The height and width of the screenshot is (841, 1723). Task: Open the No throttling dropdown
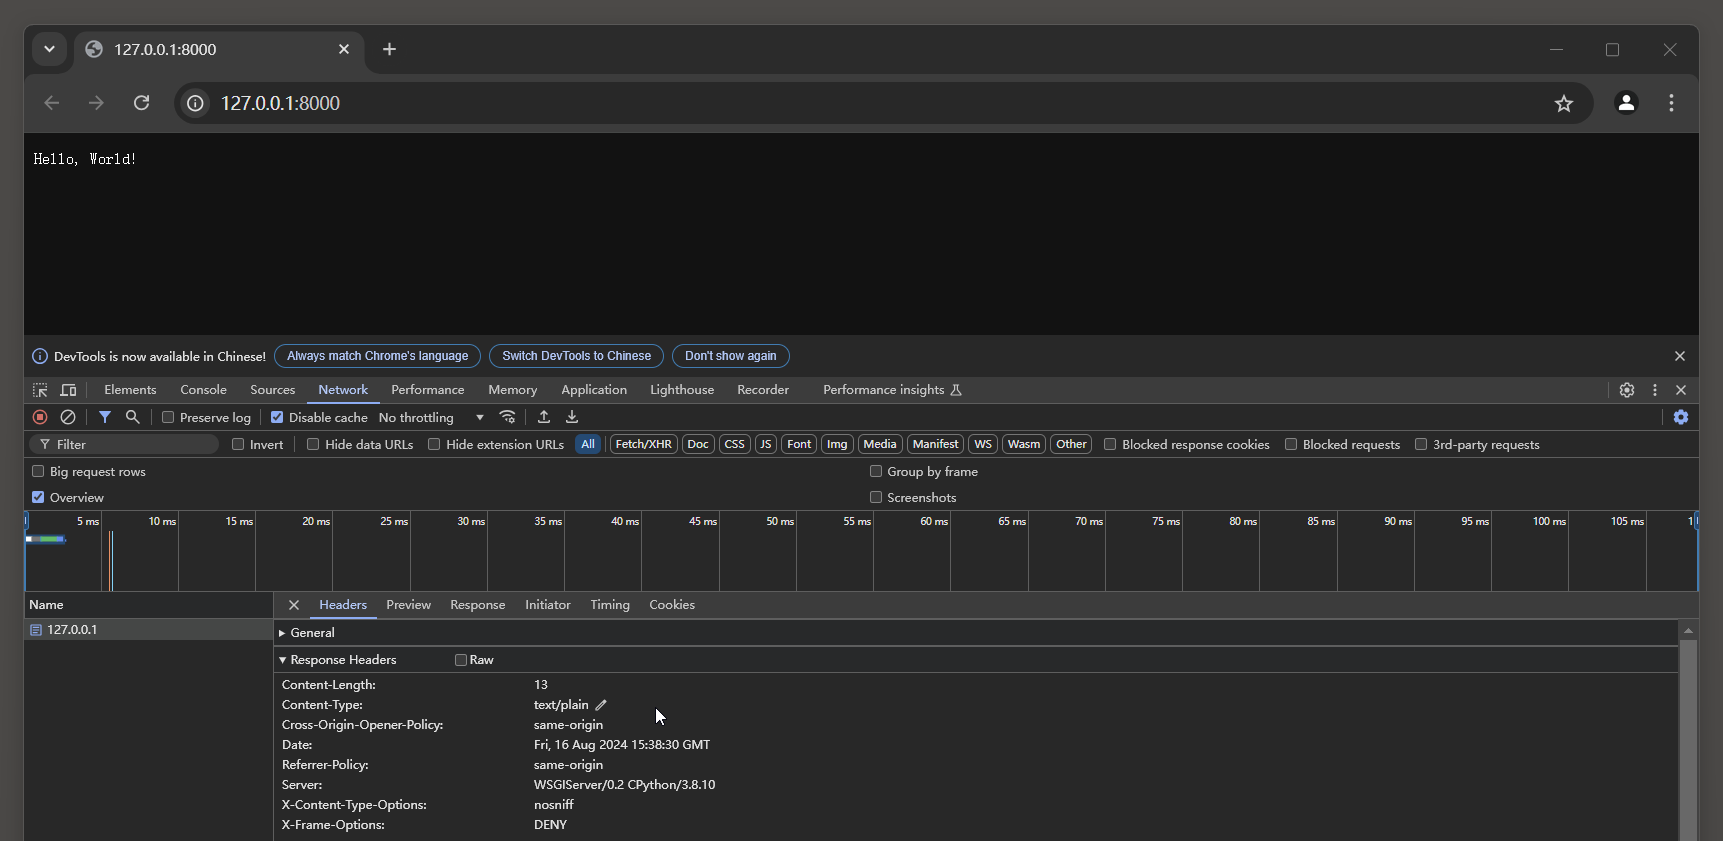(x=431, y=417)
